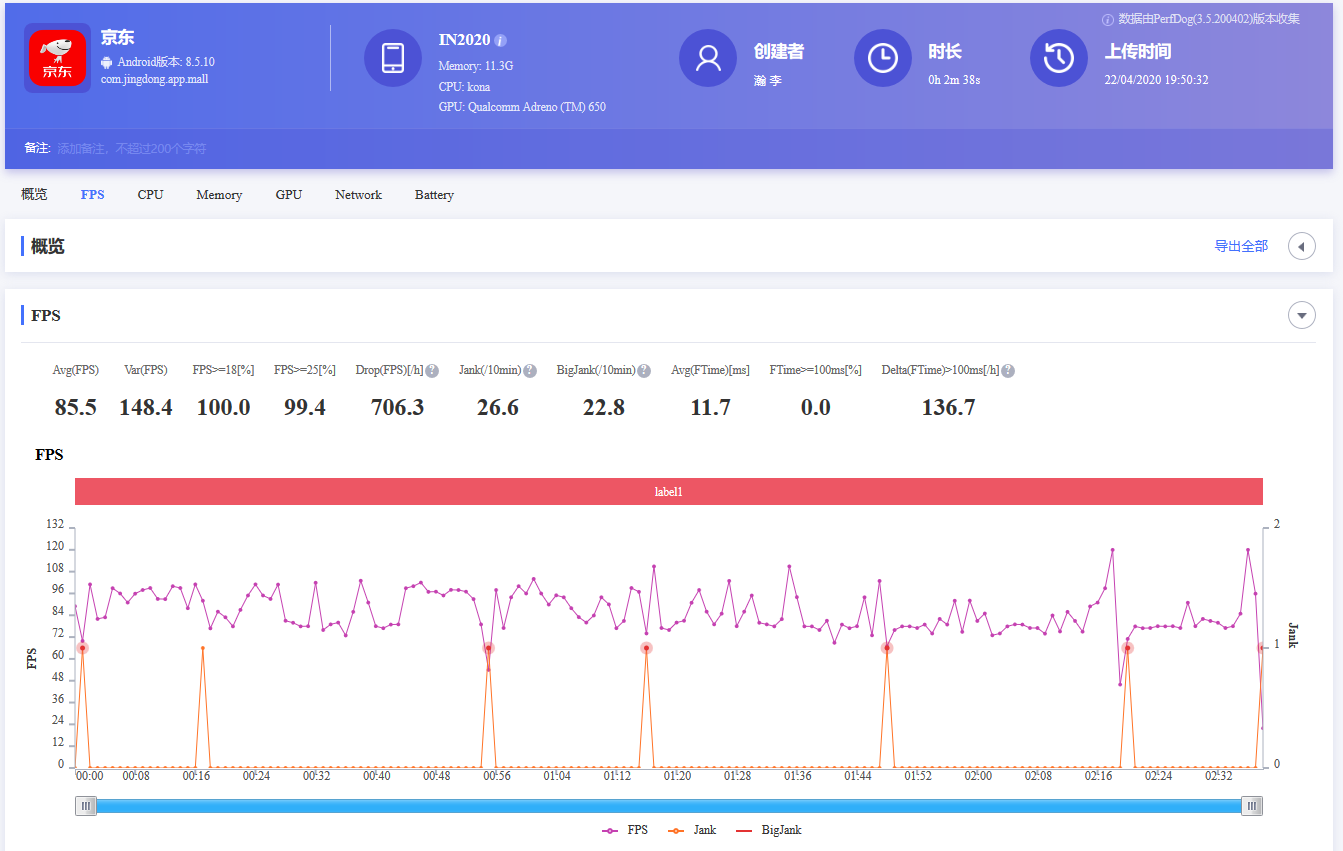This screenshot has height=851, width=1343.
Task: Click help icon beside BigJank(/10min)
Action: [x=644, y=371]
